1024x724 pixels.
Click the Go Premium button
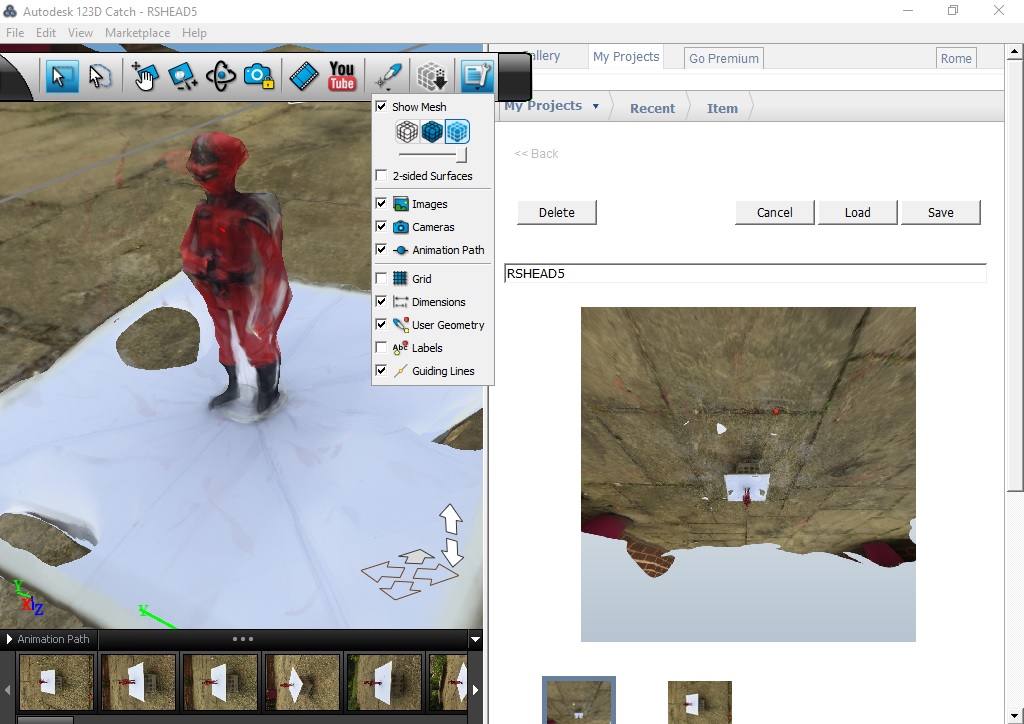(724, 58)
